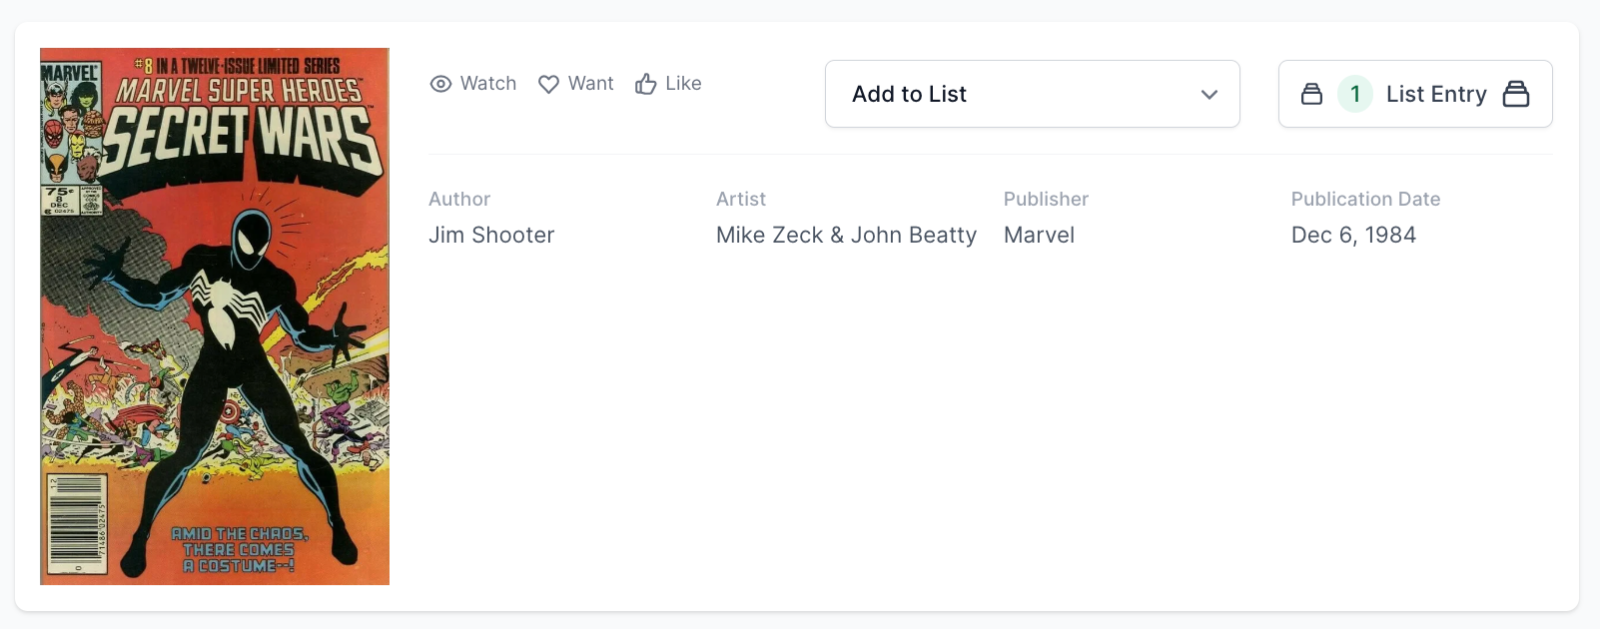
Task: Open the Add to List dropdown
Action: (1031, 94)
